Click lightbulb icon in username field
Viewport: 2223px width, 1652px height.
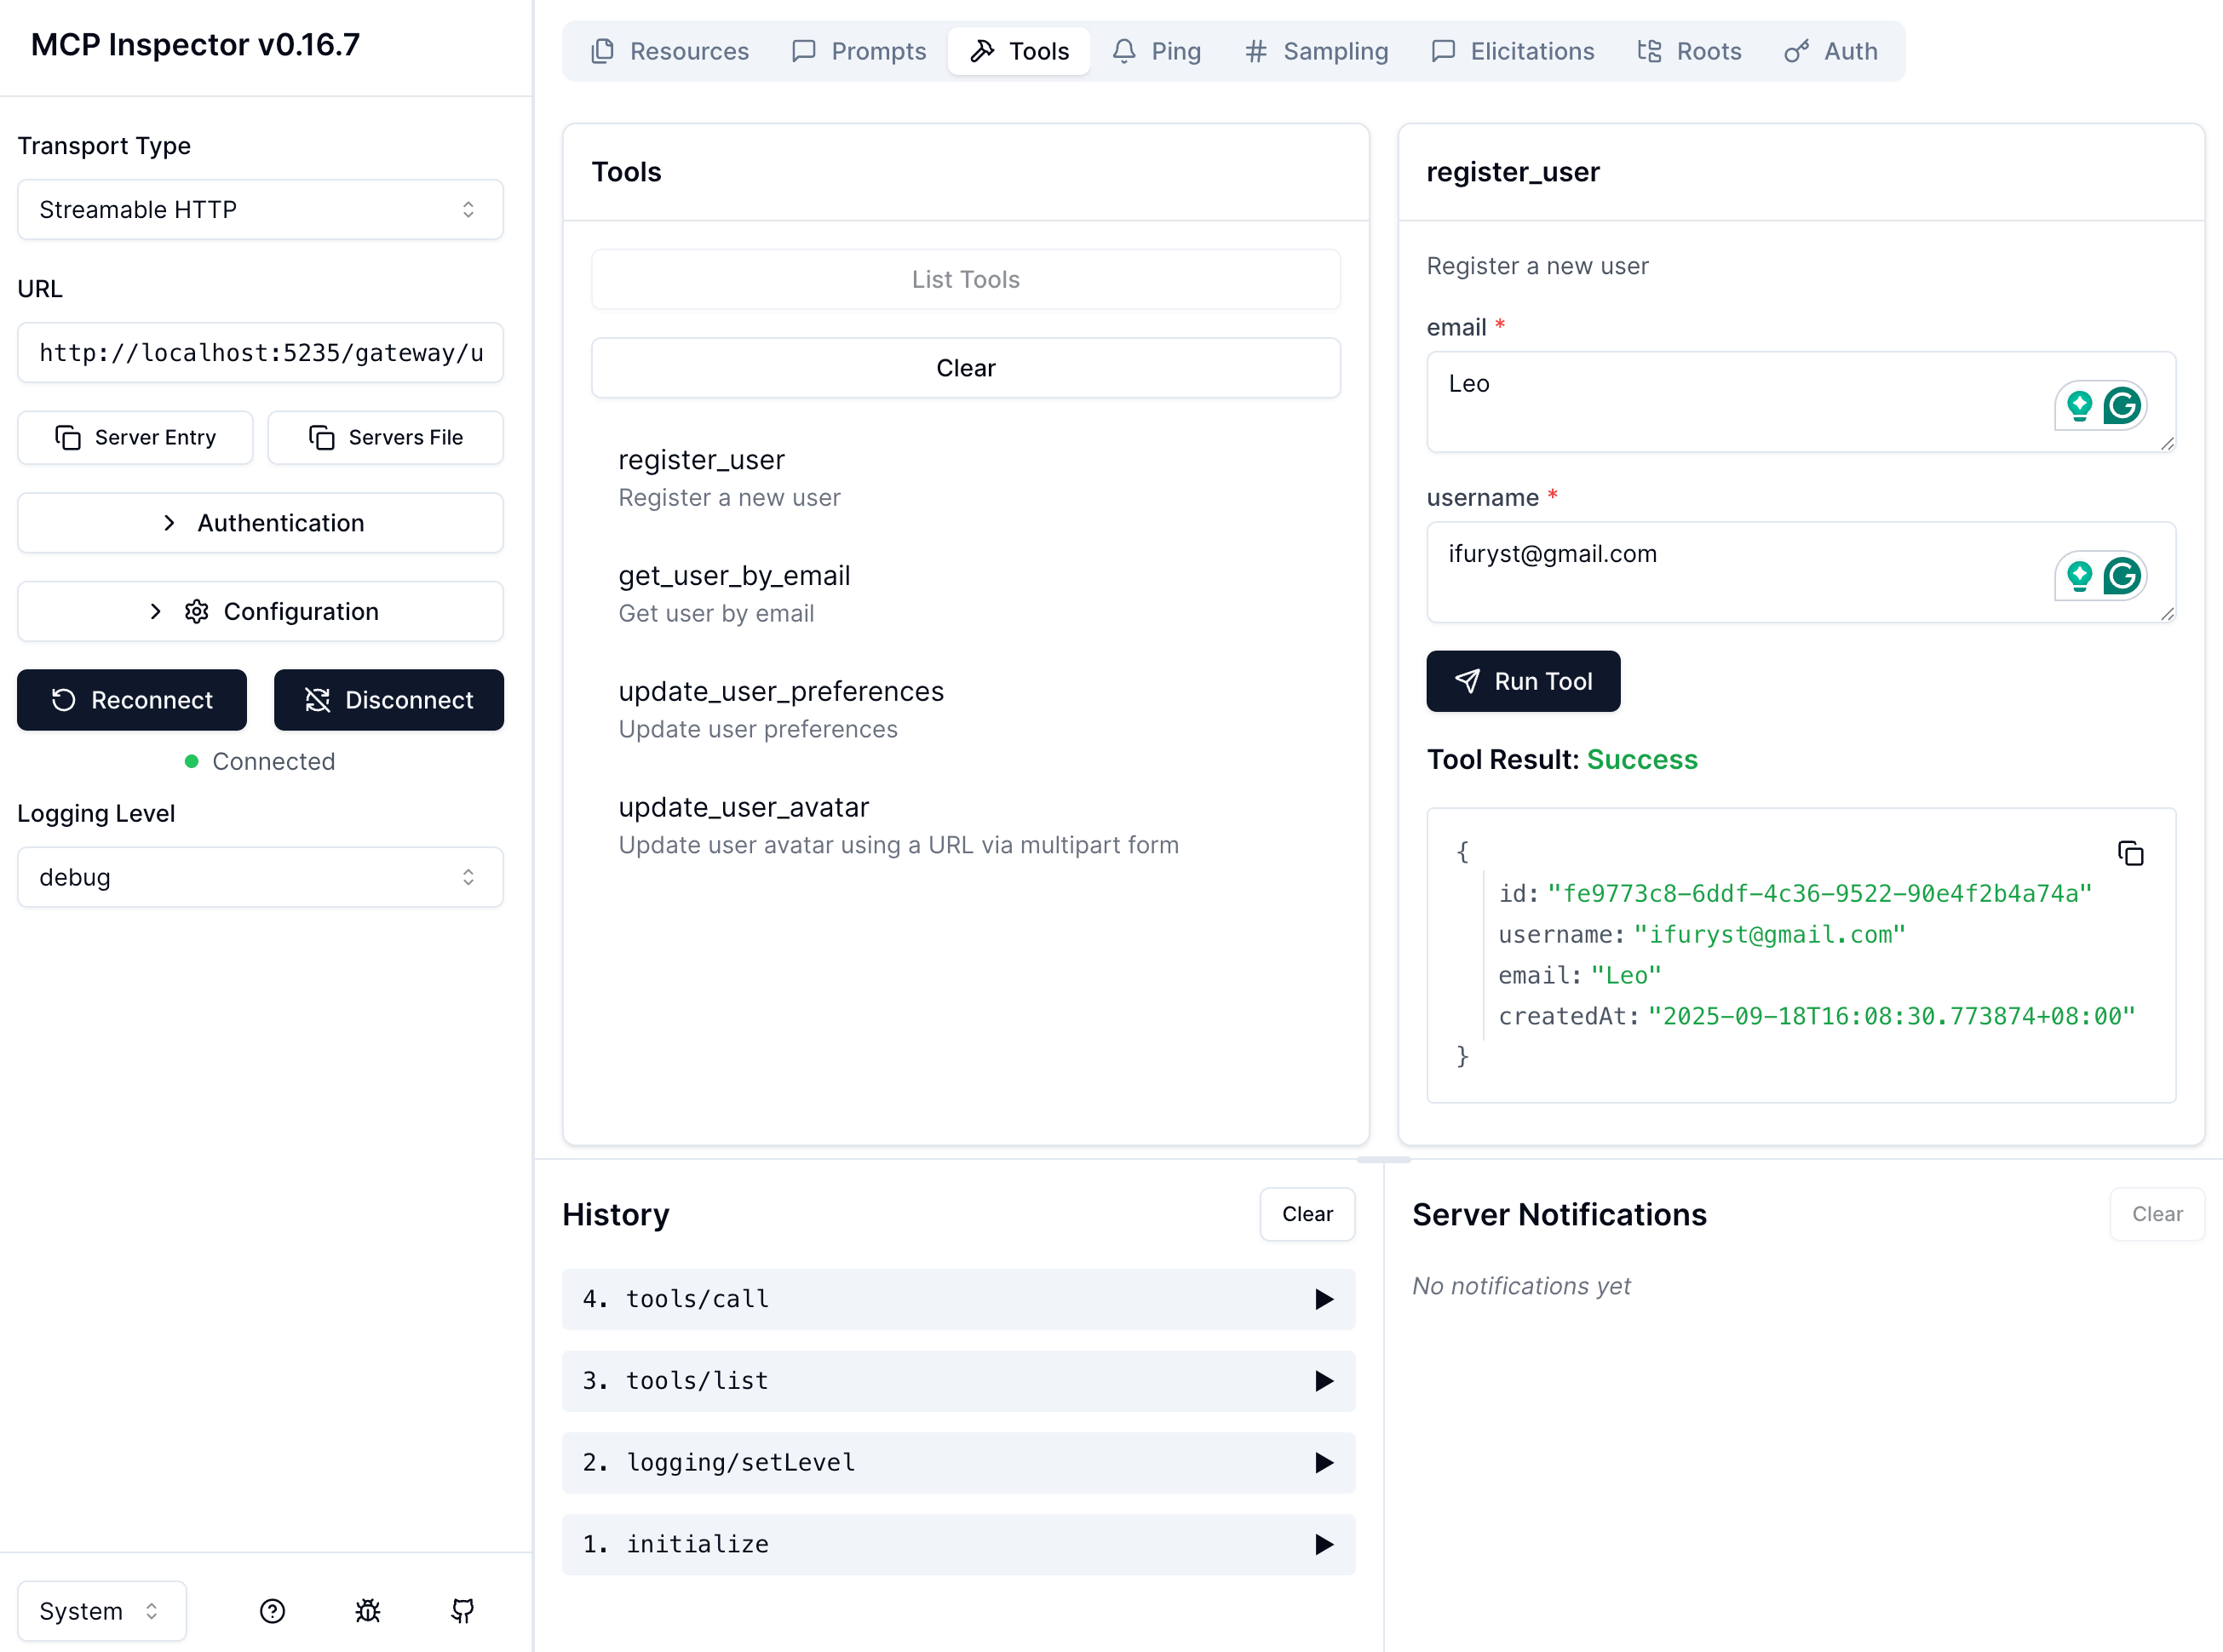(x=2079, y=576)
